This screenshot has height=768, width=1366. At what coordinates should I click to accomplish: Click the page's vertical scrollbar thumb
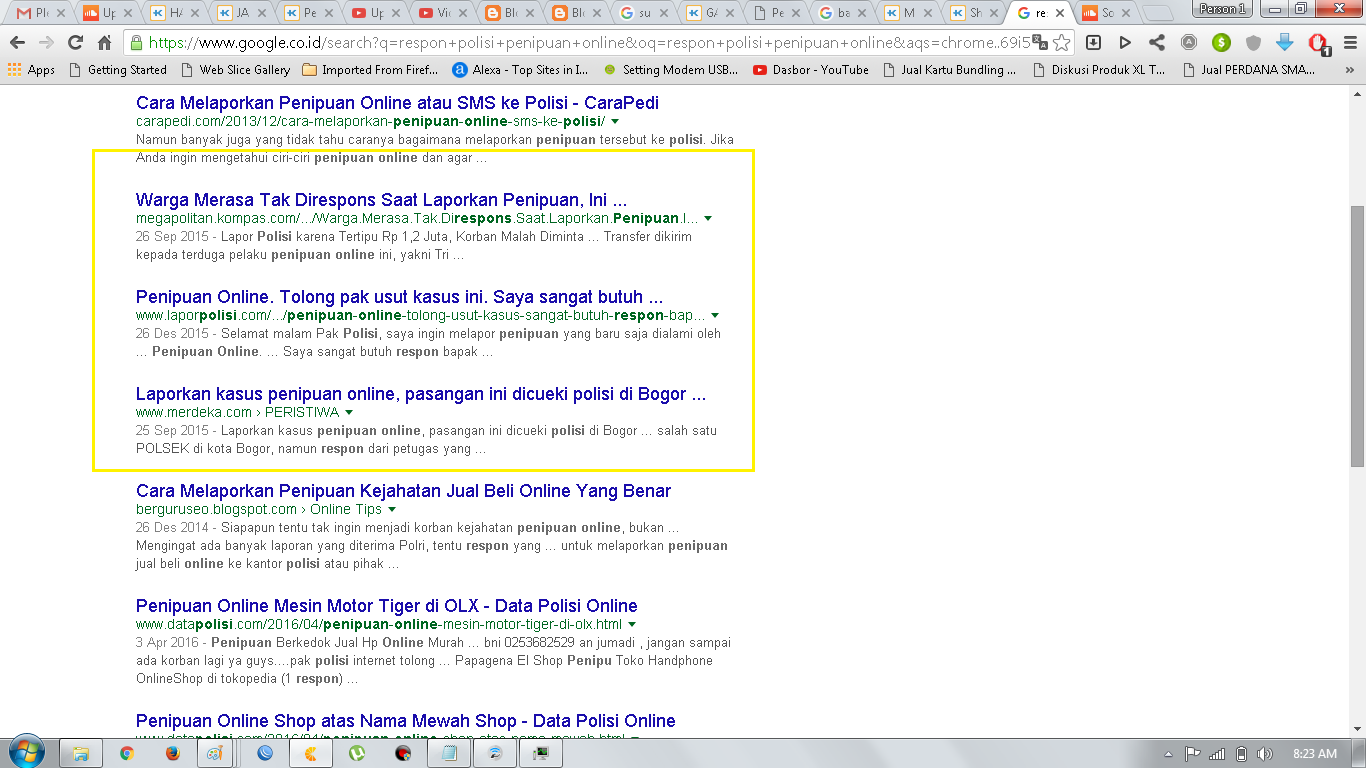(1357, 336)
